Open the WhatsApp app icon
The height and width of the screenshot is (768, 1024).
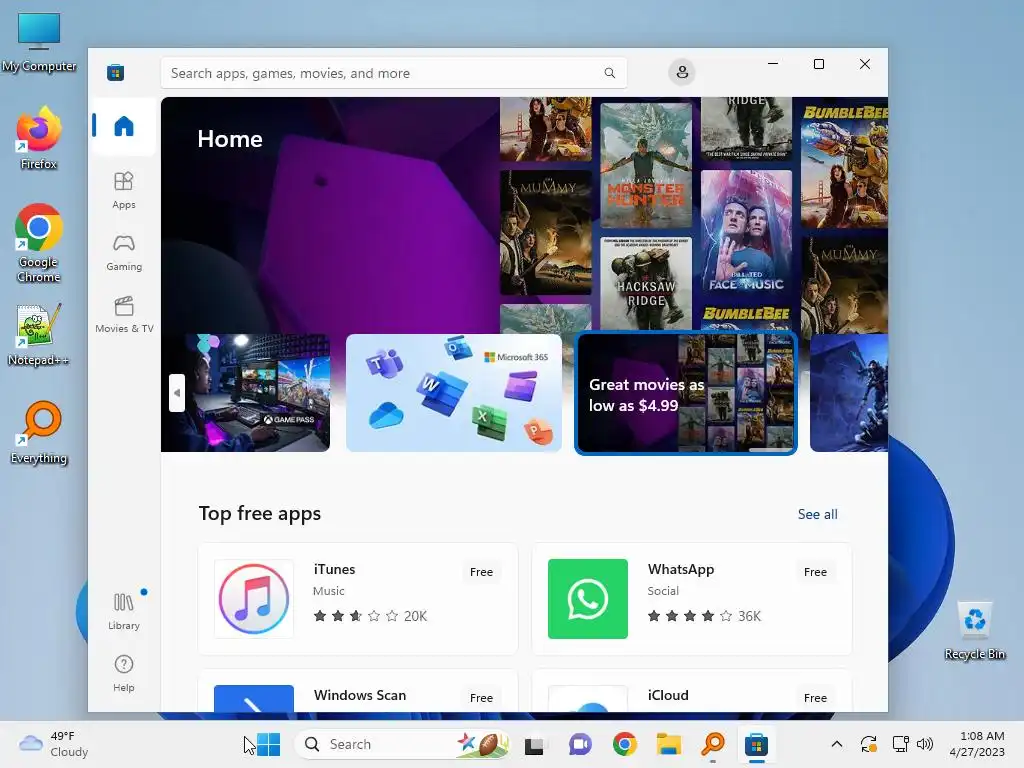[x=588, y=599]
